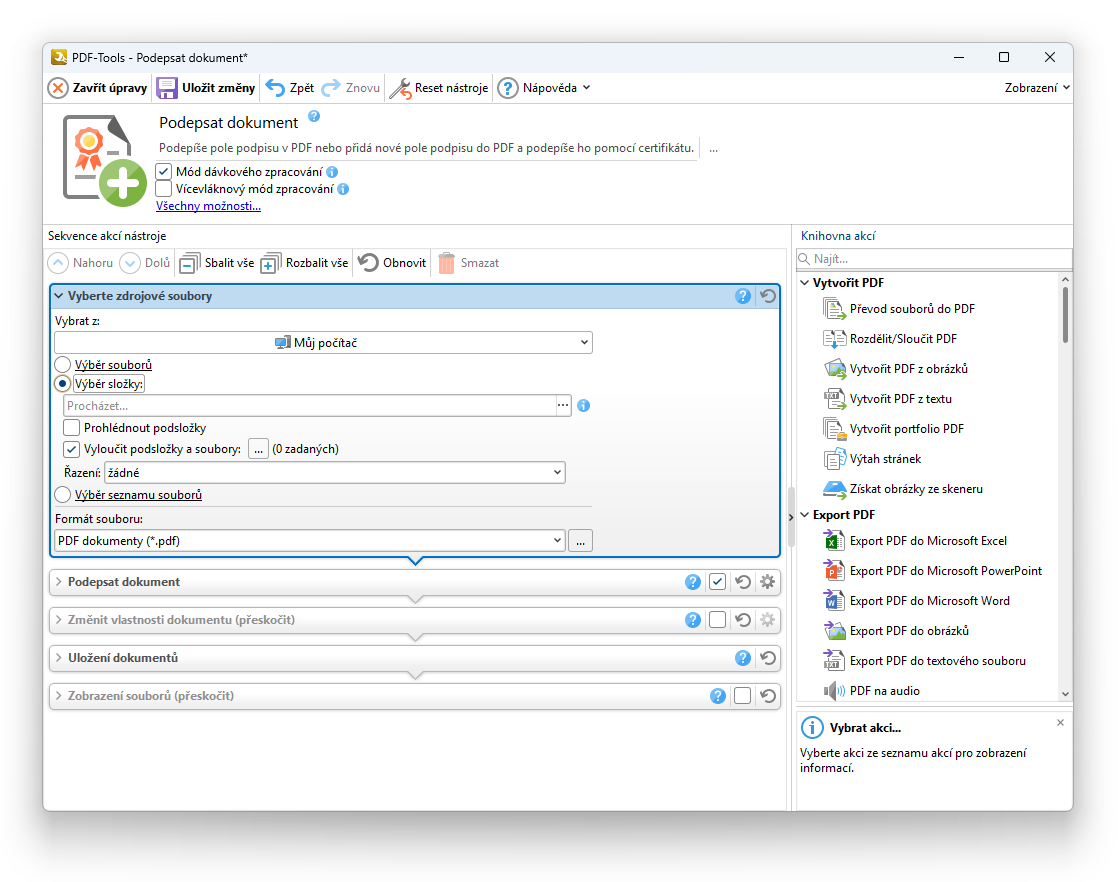This screenshot has width=1118, height=882.
Task: Enable Prohlédnout podsložky checkbox
Action: tap(71, 428)
